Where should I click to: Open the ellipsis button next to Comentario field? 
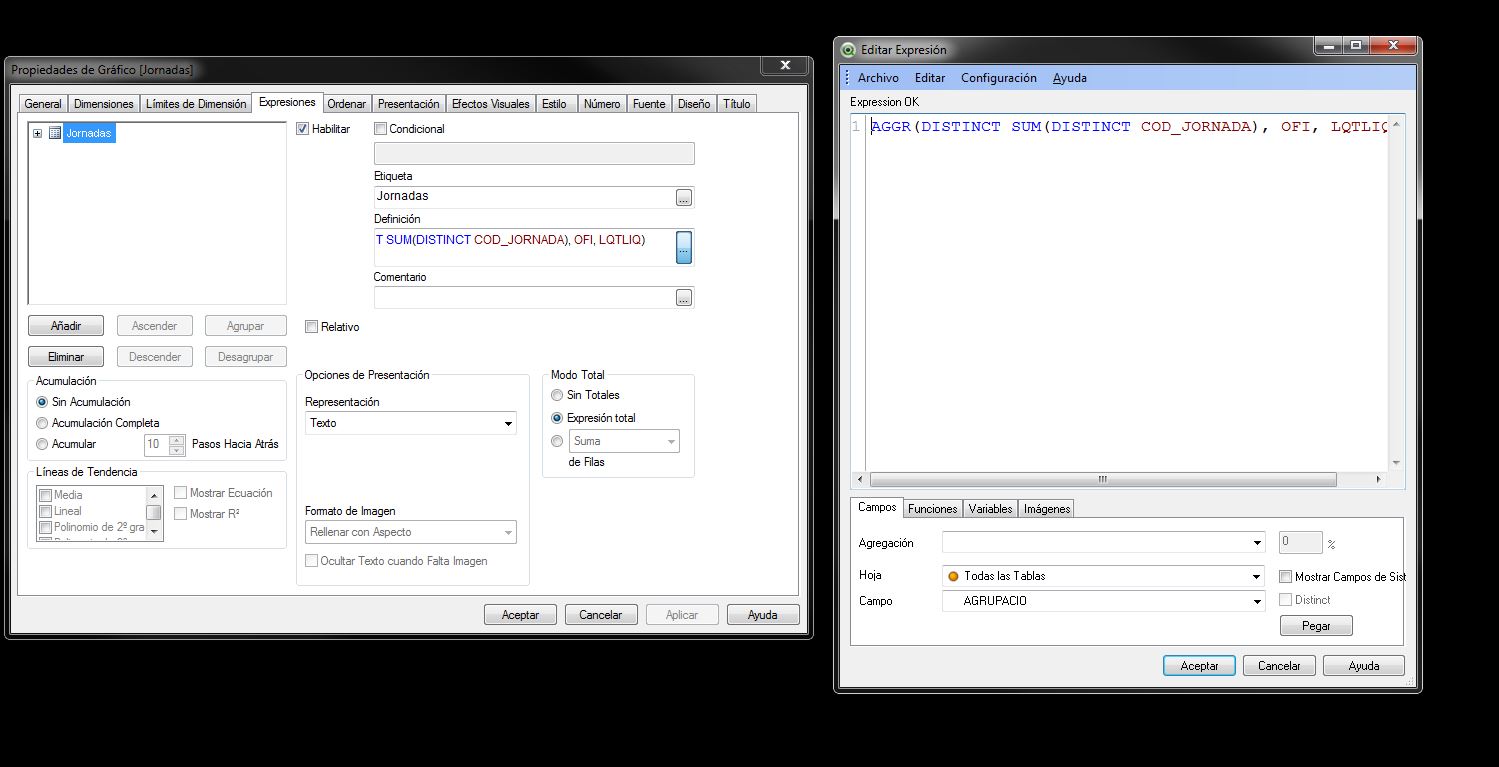click(684, 298)
